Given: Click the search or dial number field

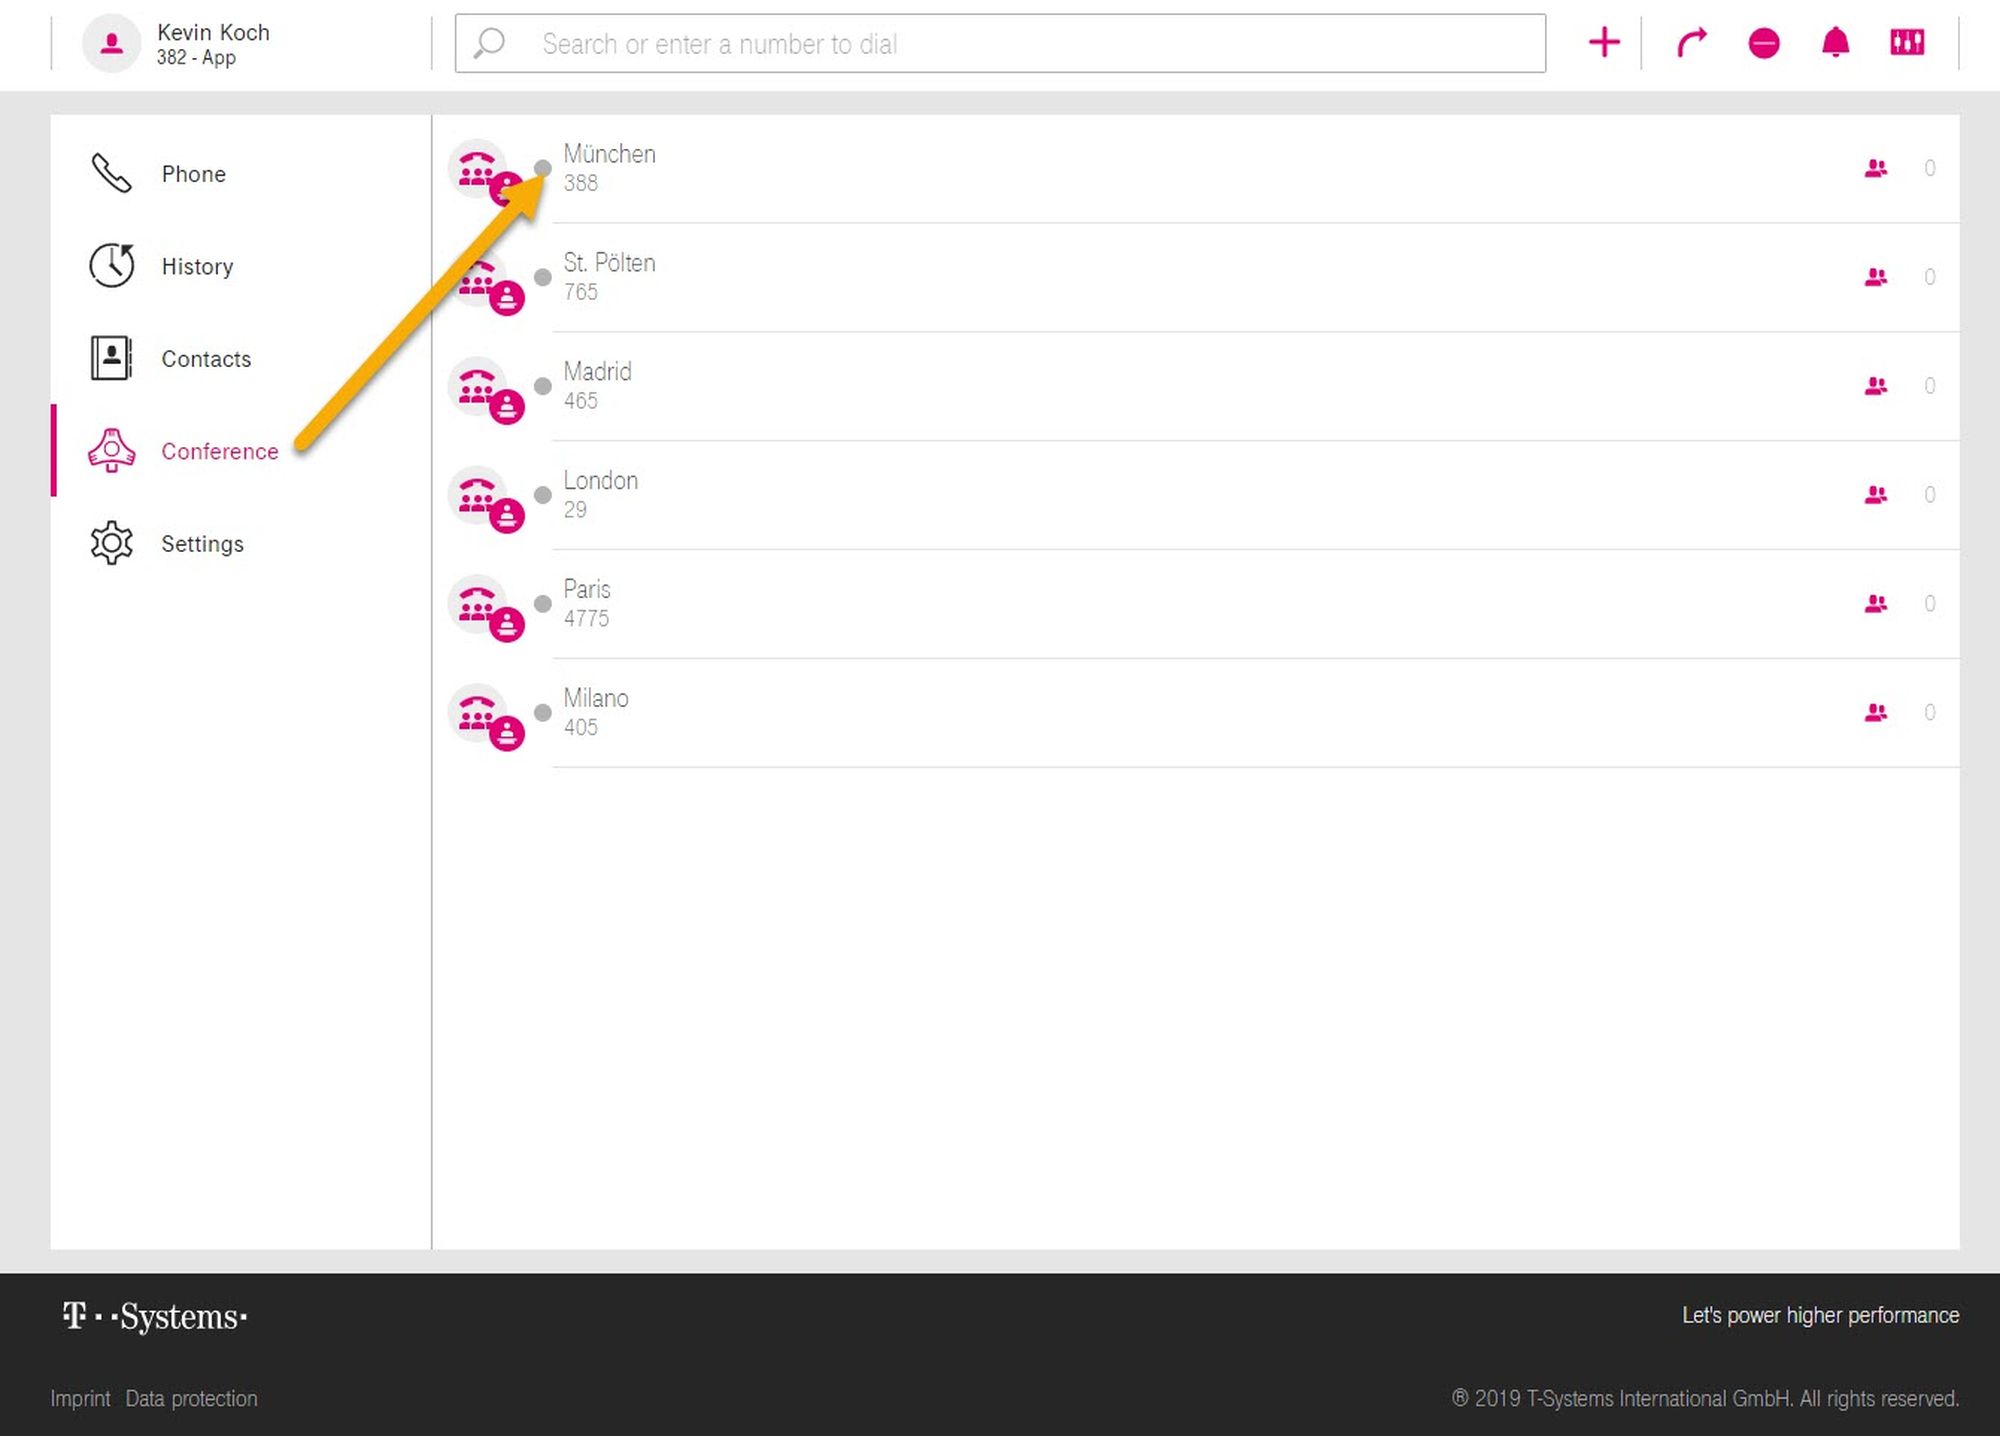Looking at the screenshot, I should (x=1000, y=44).
